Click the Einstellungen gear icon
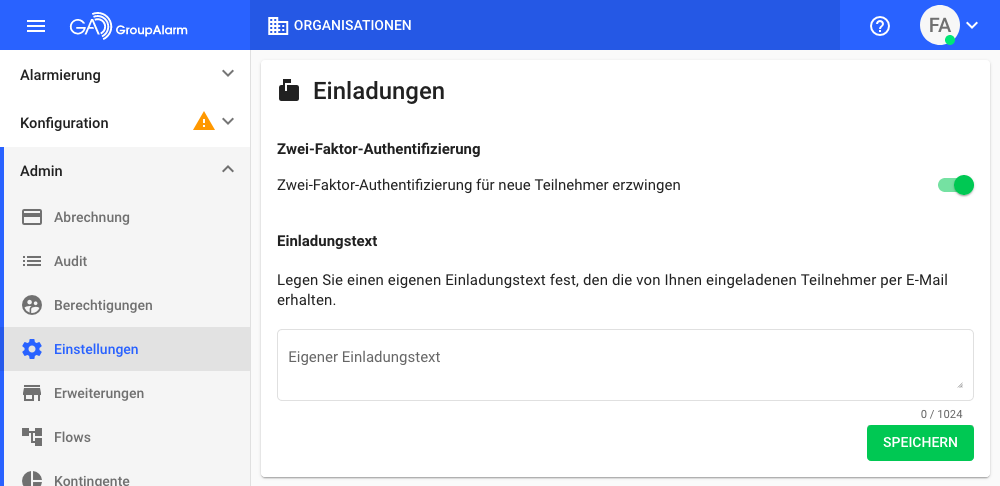Viewport: 1000px width, 486px height. tap(32, 349)
